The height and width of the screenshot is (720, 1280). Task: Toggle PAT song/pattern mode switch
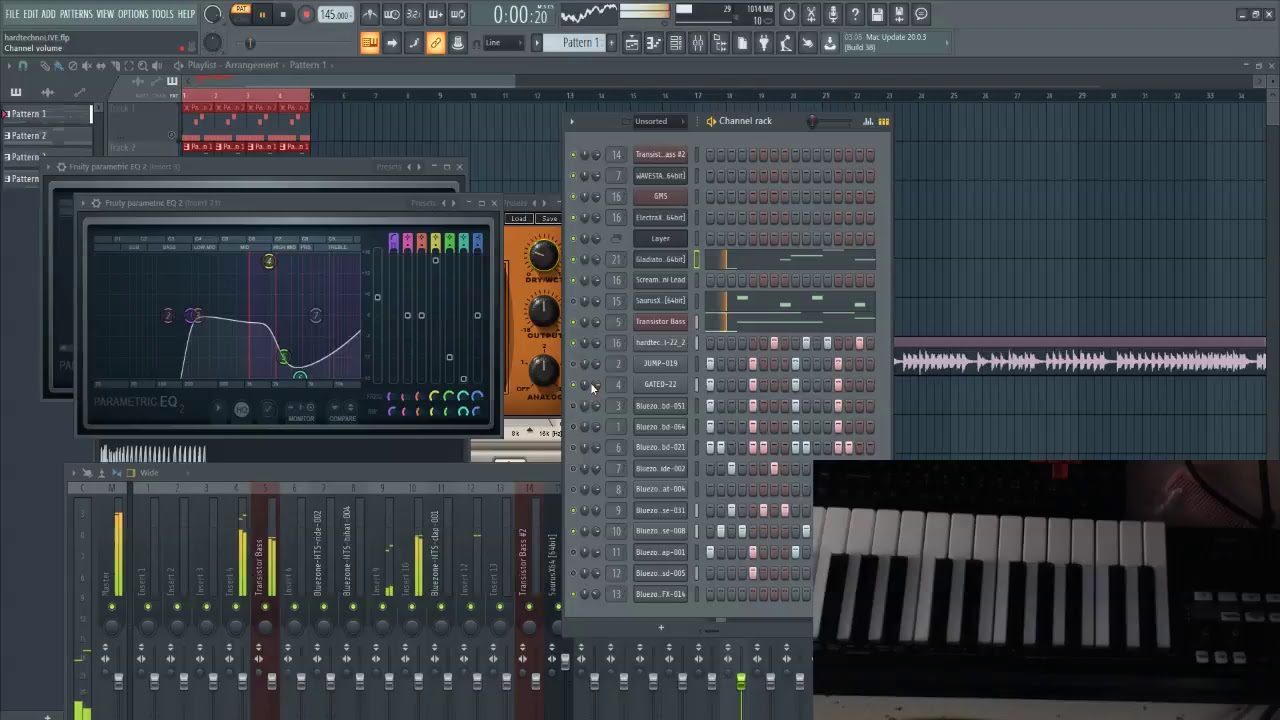coord(241,14)
